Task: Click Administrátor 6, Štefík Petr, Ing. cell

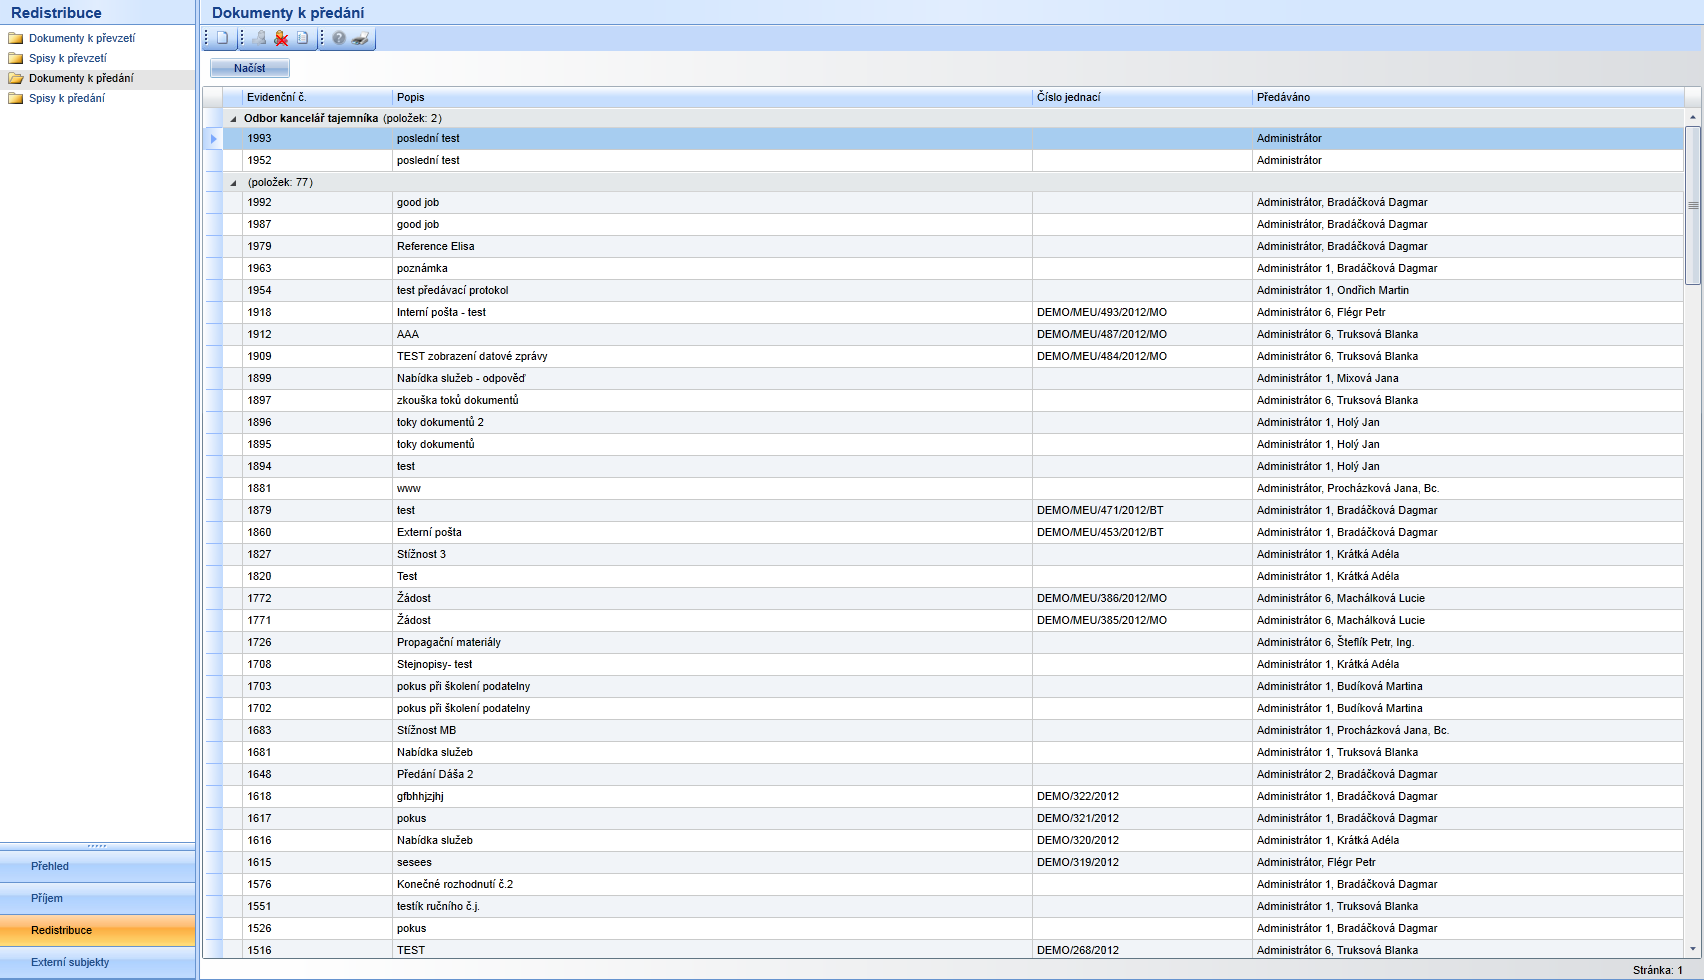Action: [x=1468, y=642]
